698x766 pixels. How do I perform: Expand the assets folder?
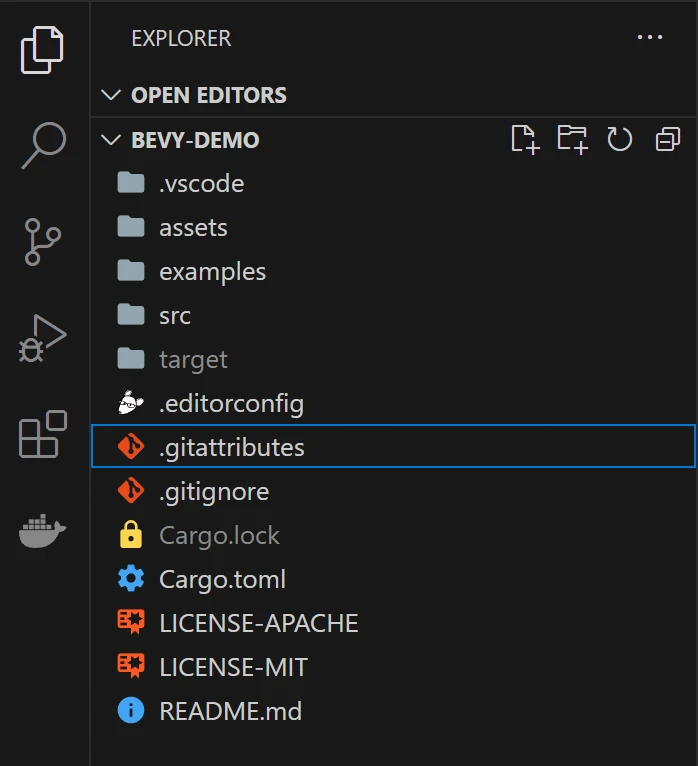pos(193,228)
